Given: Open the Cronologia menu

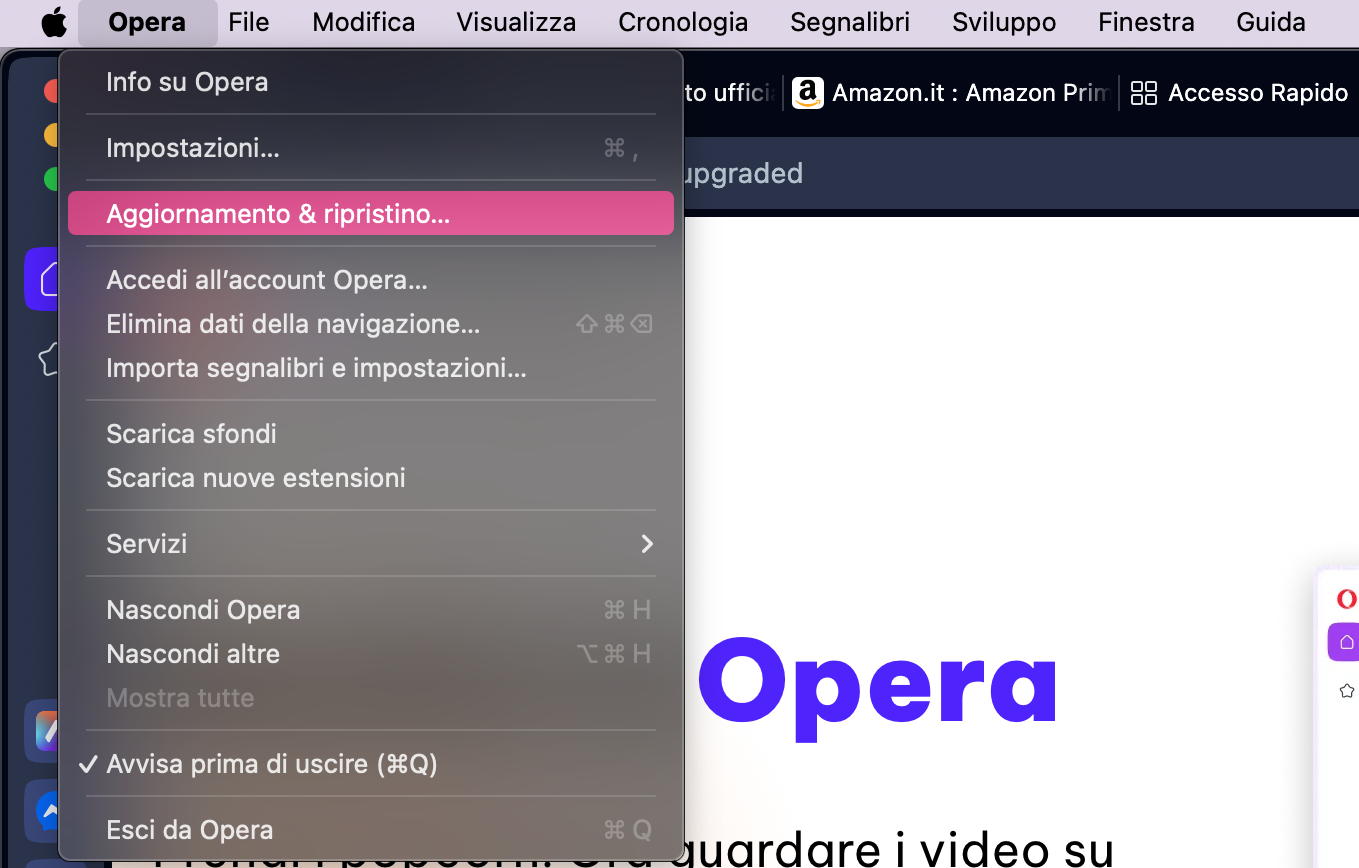Looking at the screenshot, I should coord(683,22).
